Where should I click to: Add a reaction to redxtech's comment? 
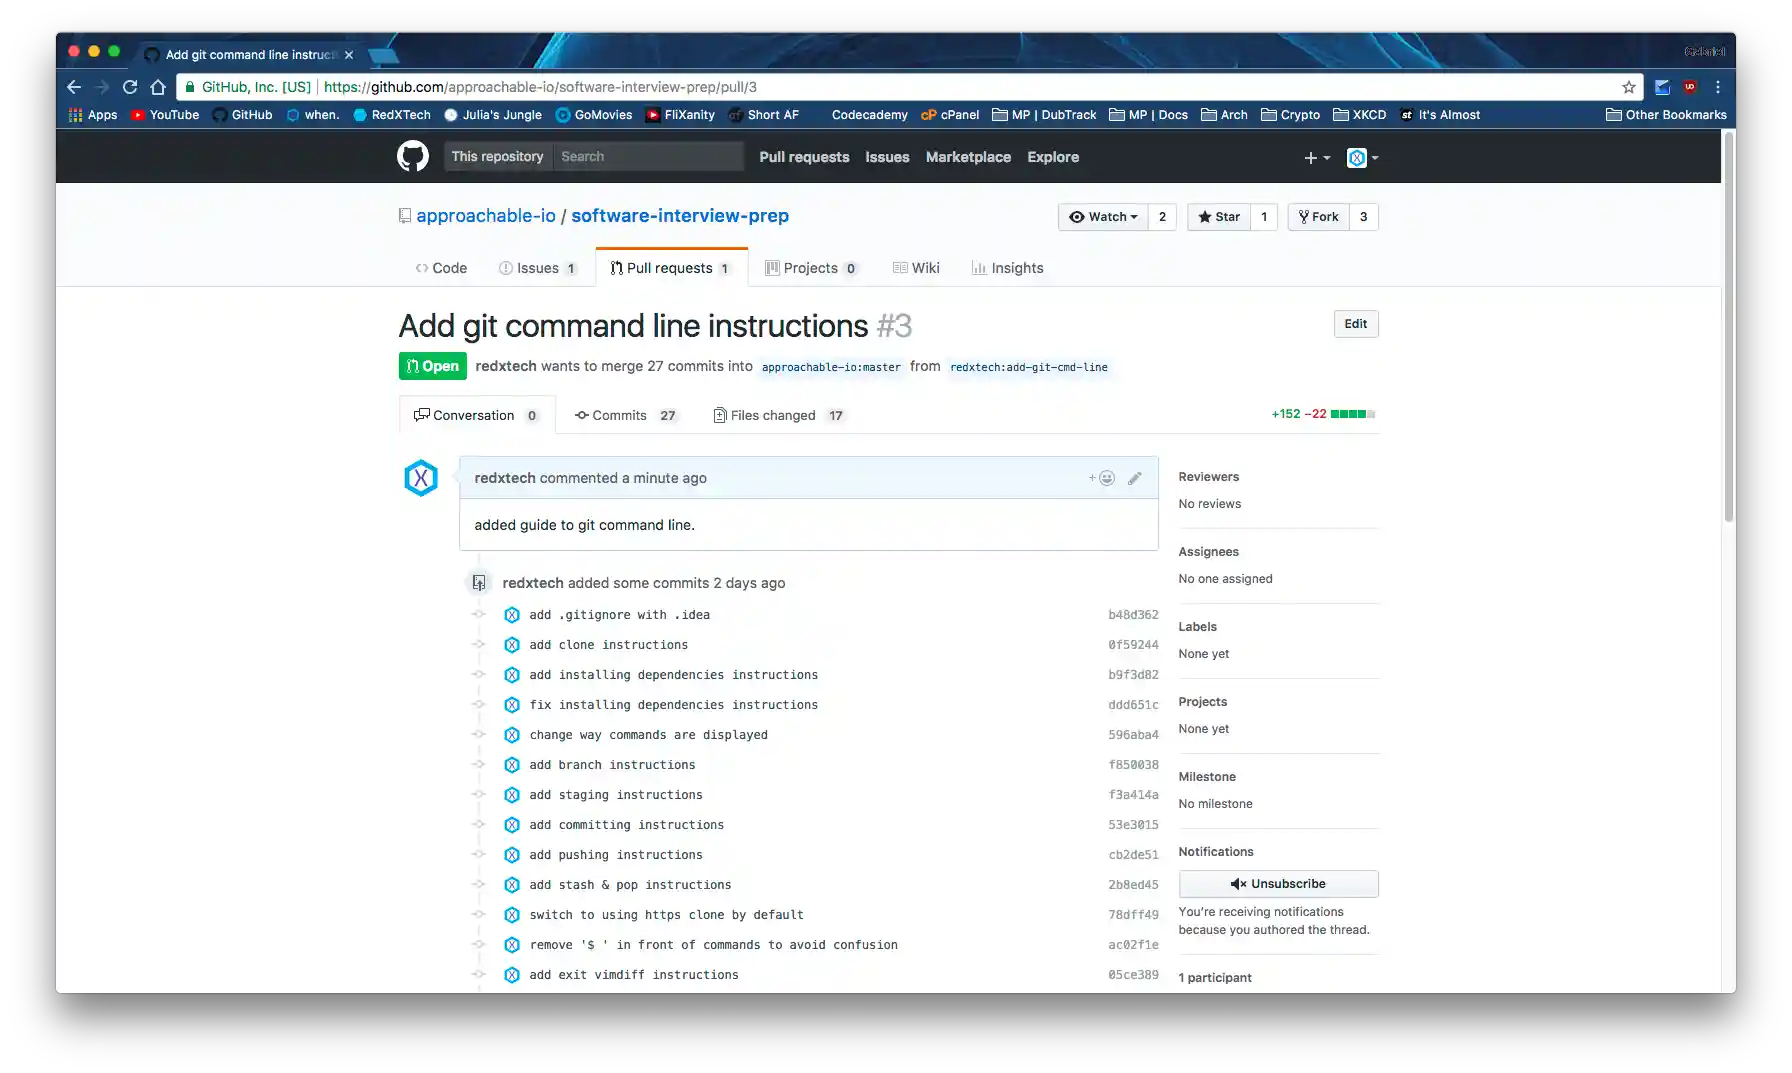click(x=1102, y=478)
